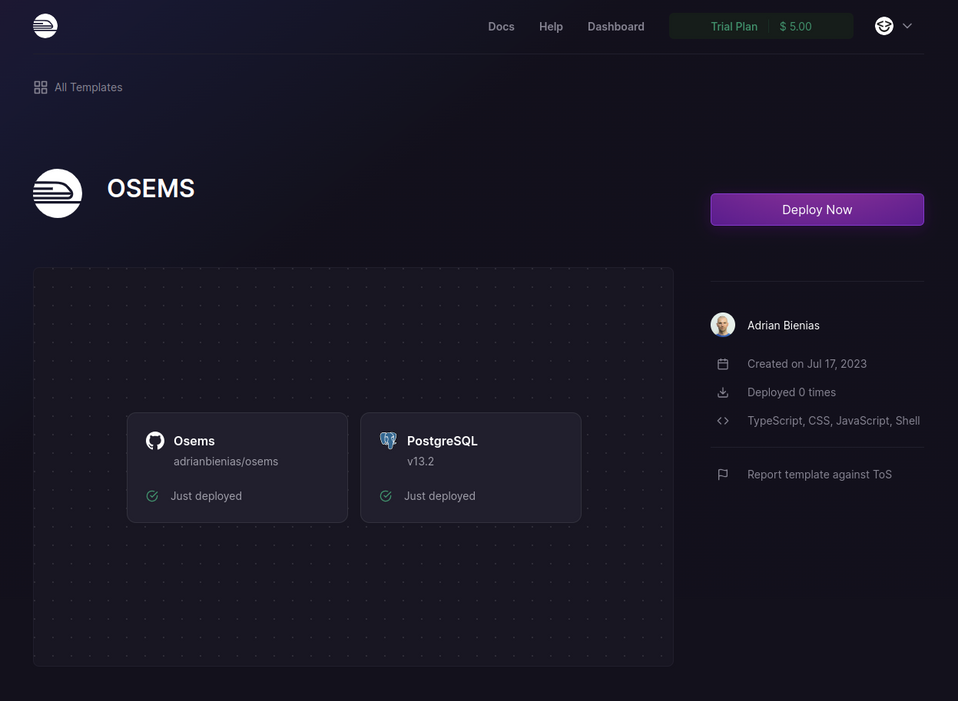Viewport: 958px width, 701px height.
Task: Click the Deploy Now button
Action: pyautogui.click(x=817, y=210)
